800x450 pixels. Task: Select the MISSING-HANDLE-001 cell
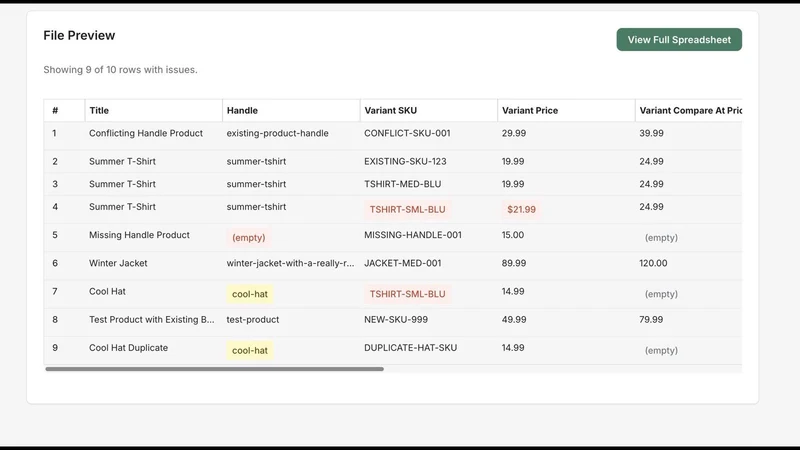(413, 235)
